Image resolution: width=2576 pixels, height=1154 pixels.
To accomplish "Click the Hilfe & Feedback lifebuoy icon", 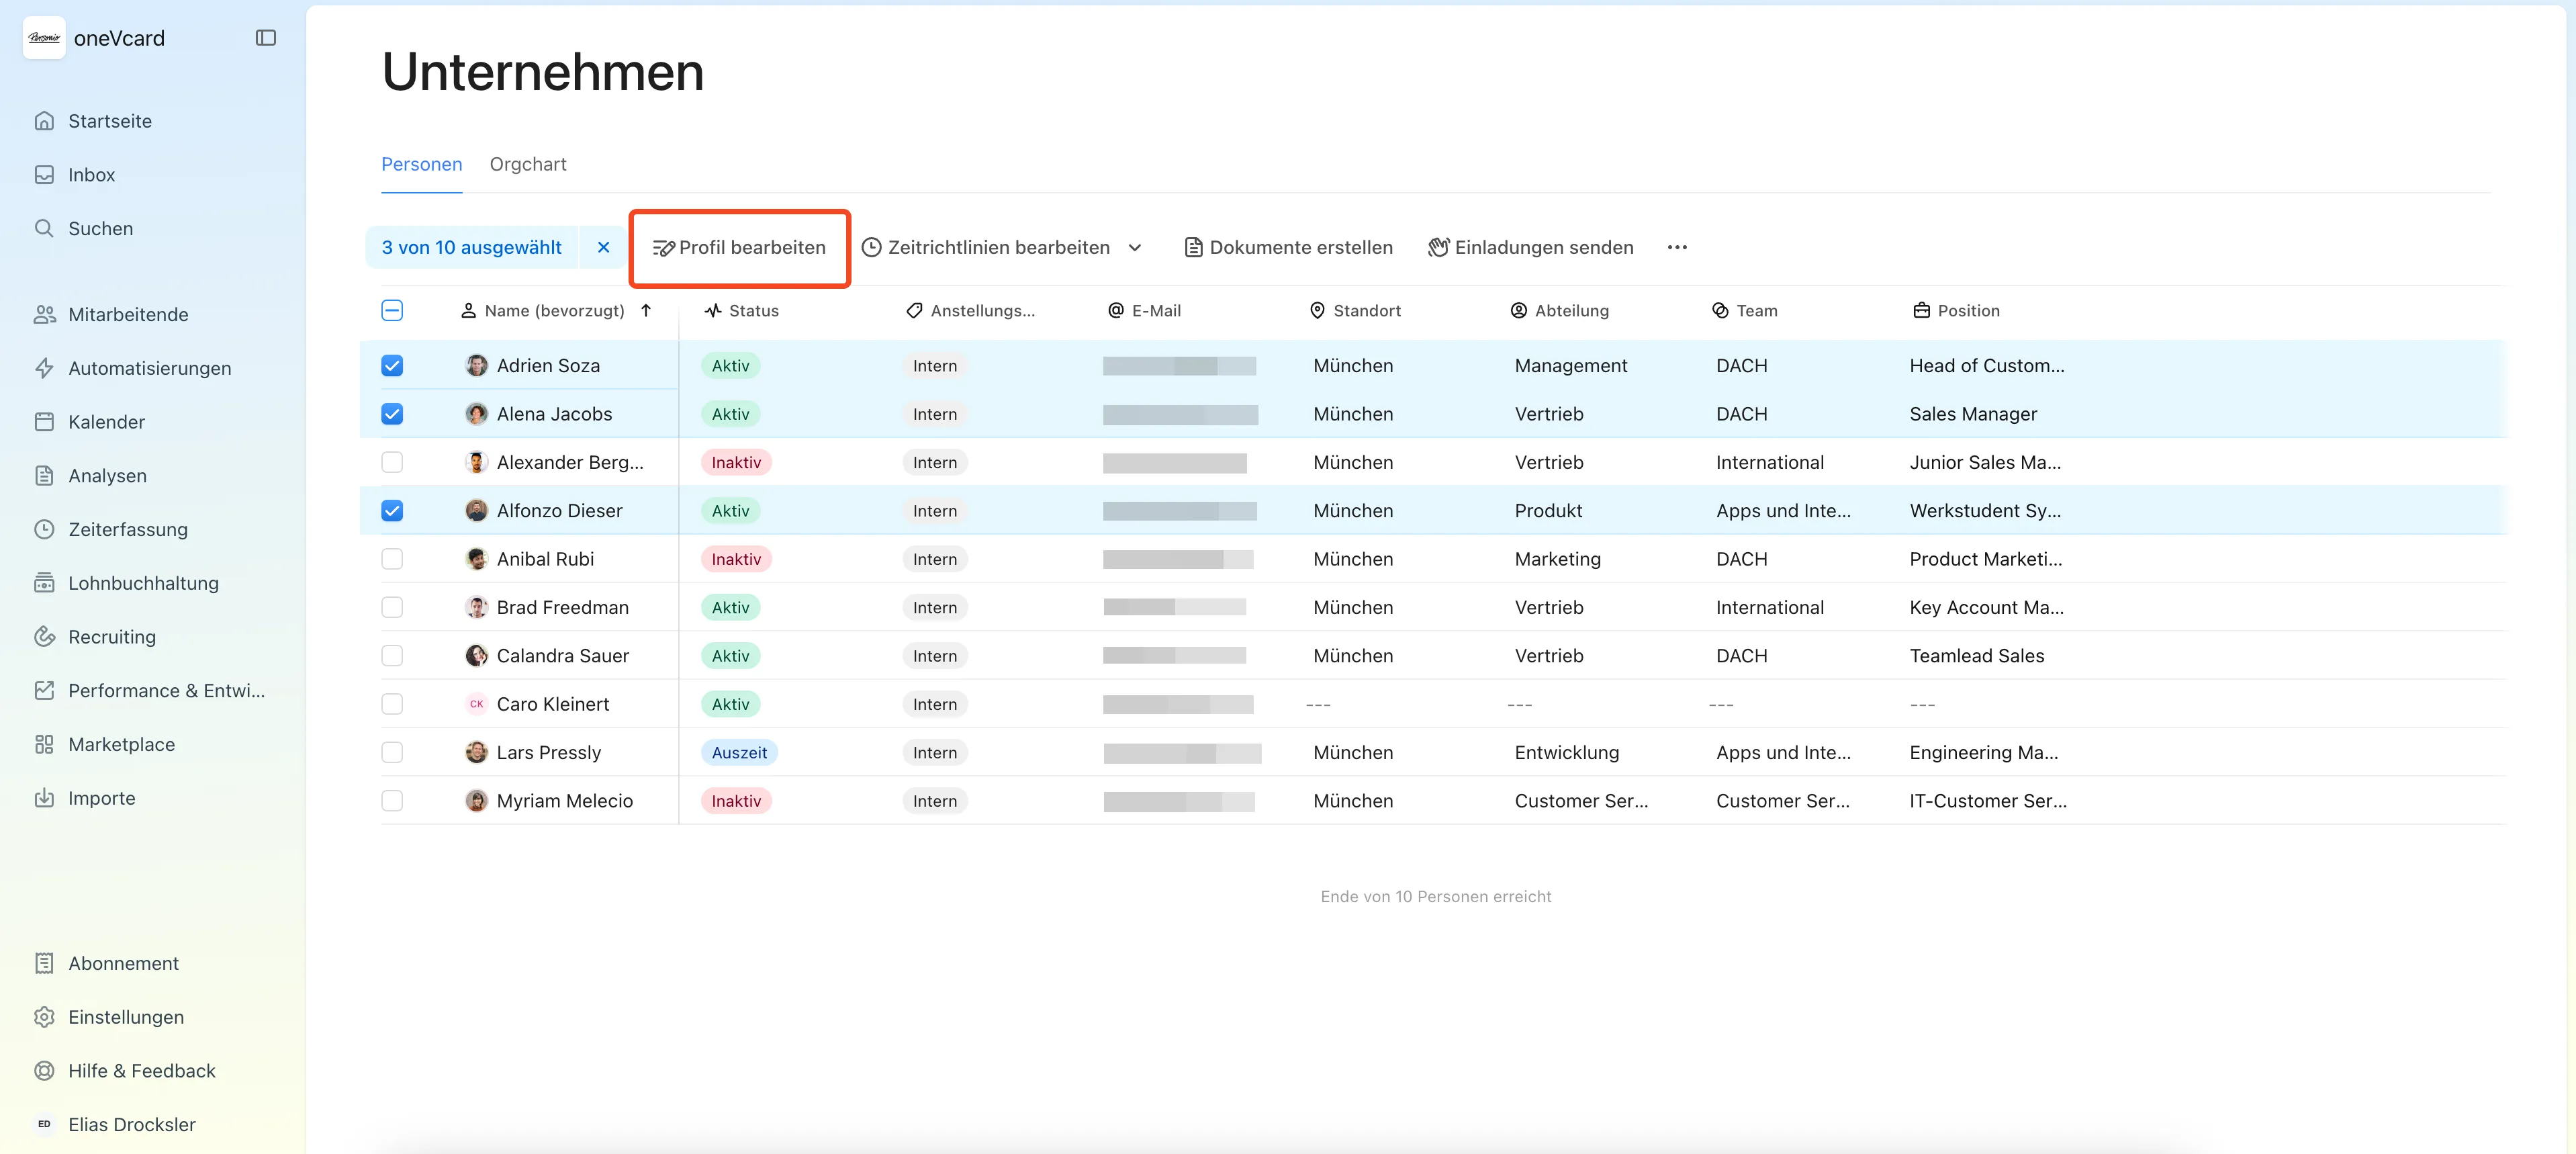I will [x=44, y=1071].
